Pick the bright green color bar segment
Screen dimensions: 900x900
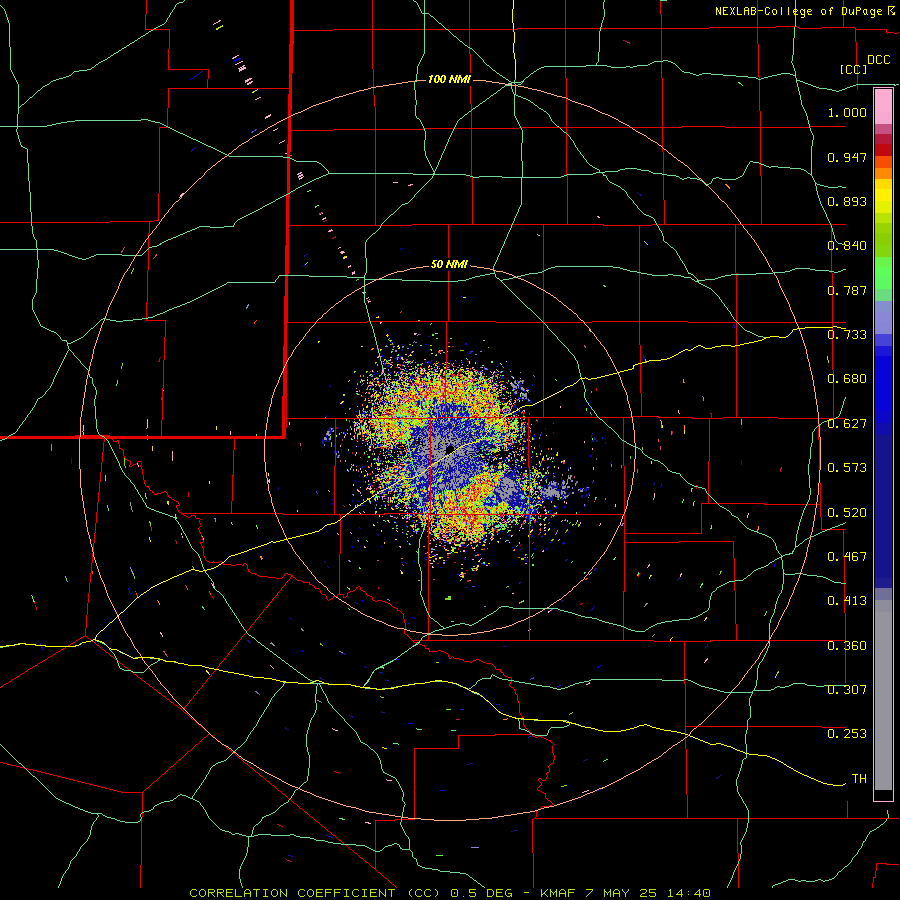[x=883, y=273]
